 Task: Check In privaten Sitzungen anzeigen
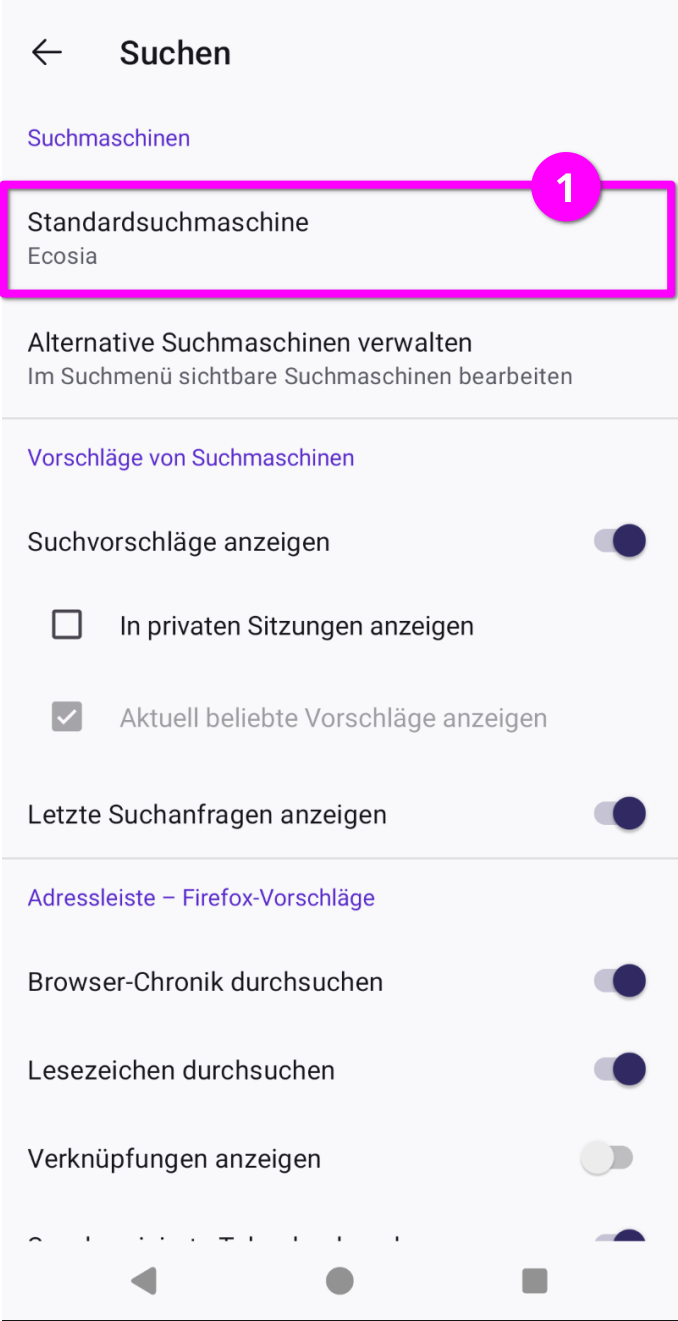[x=67, y=624]
